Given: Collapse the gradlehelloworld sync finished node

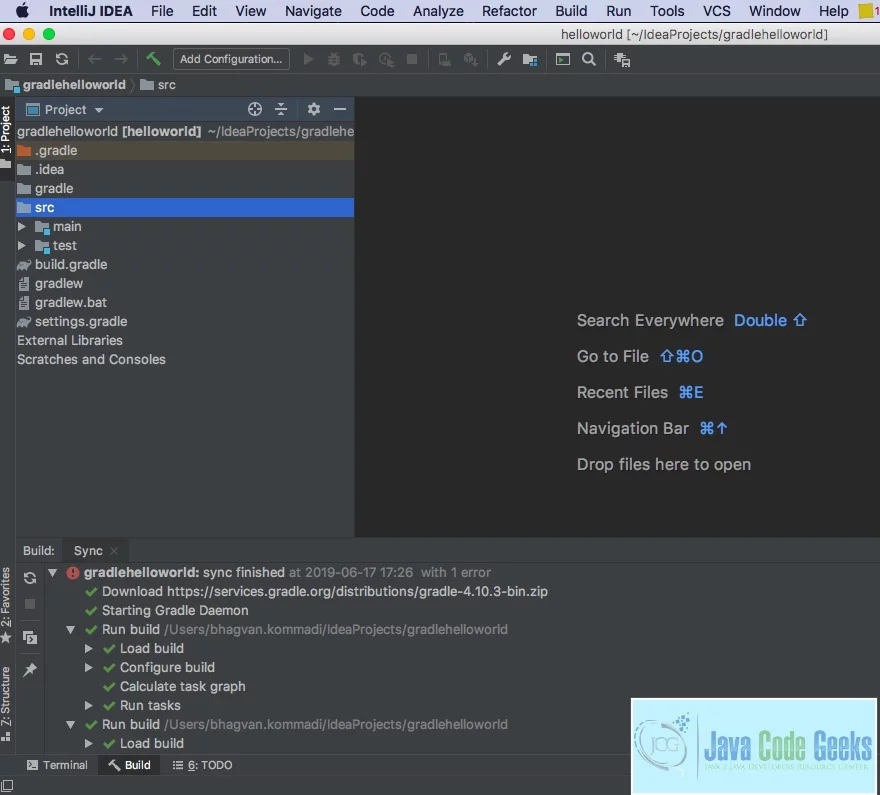Looking at the screenshot, I should click(53, 572).
